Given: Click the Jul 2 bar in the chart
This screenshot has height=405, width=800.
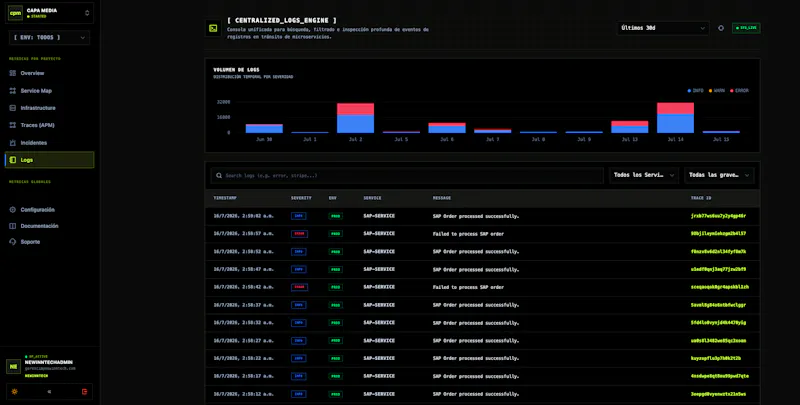Looking at the screenshot, I should (x=356, y=118).
